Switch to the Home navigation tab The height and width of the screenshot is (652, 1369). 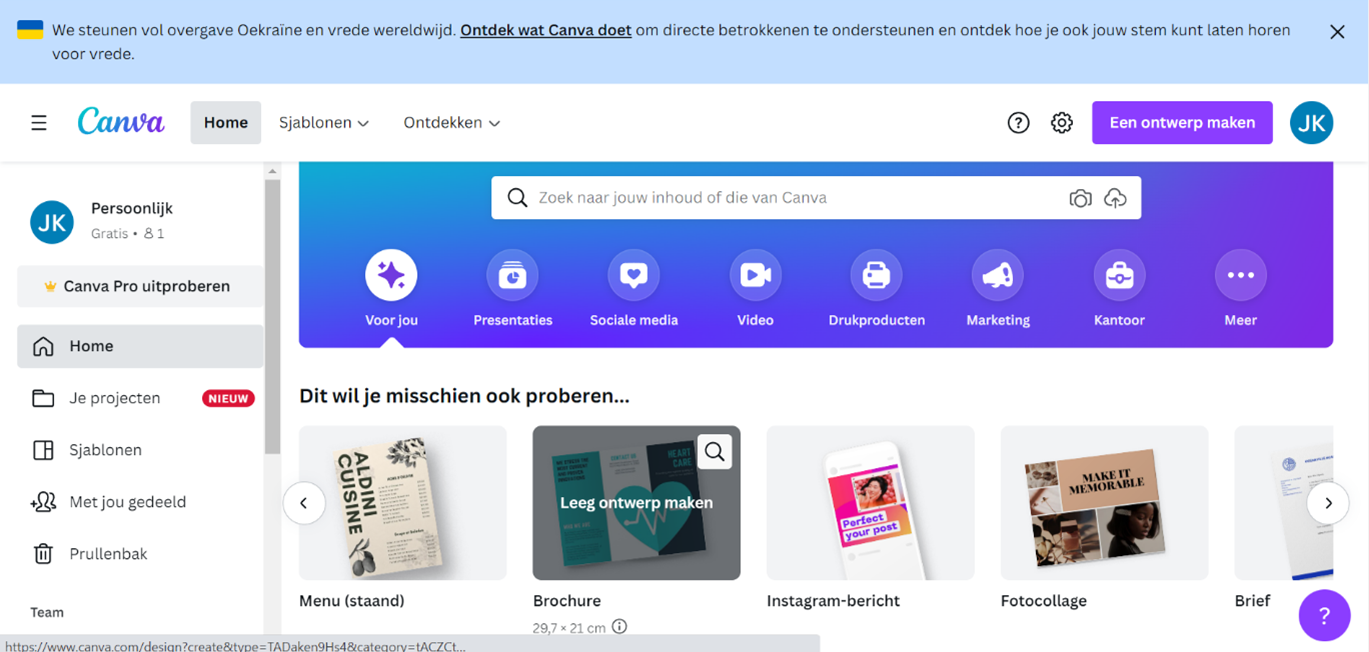[x=225, y=122]
